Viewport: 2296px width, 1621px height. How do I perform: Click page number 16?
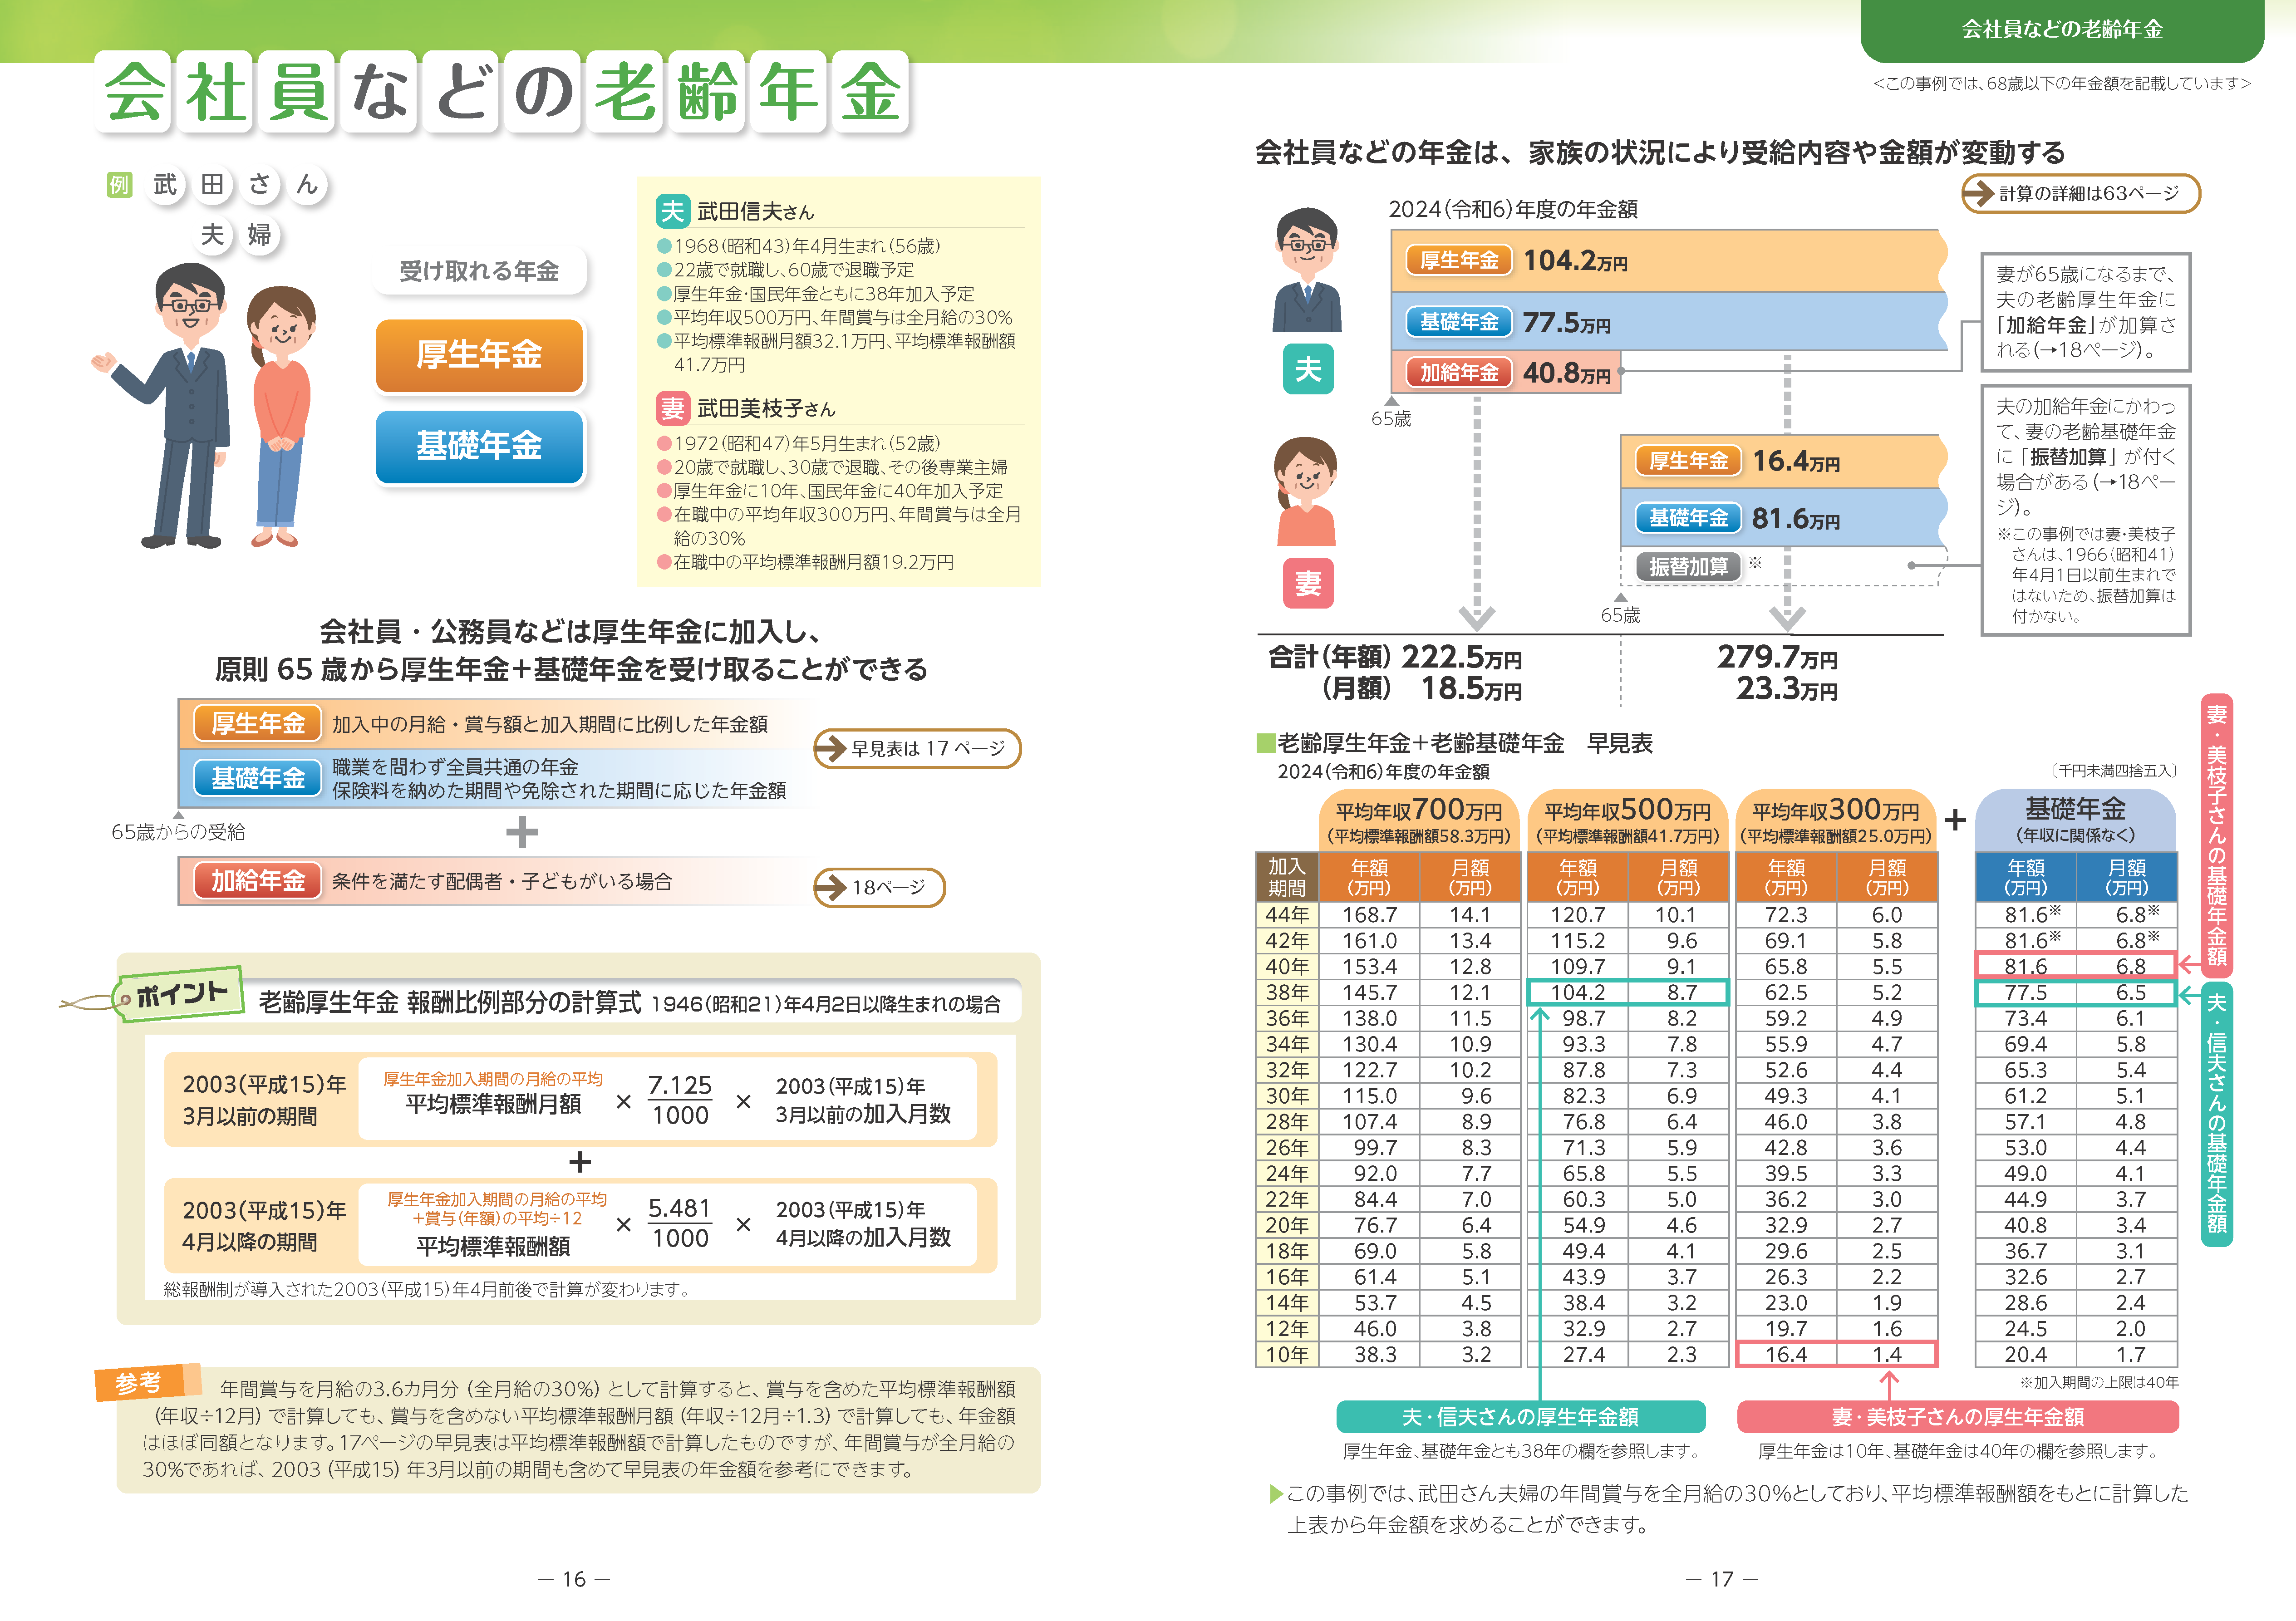click(574, 1579)
